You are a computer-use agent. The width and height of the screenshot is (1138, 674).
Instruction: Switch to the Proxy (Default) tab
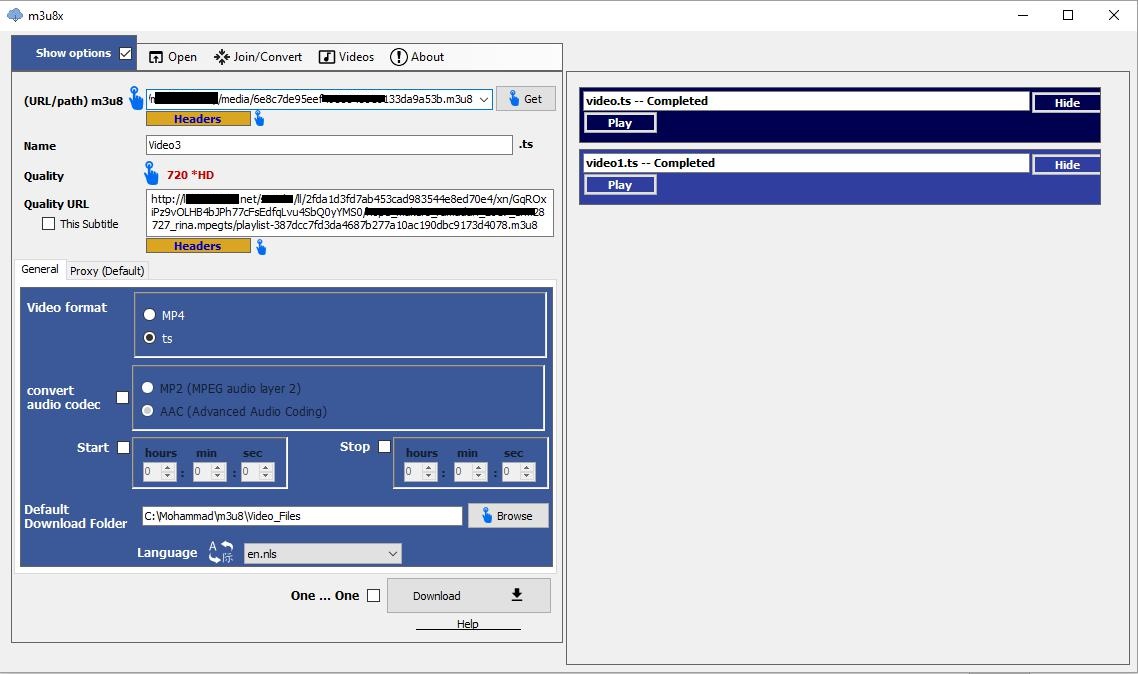(107, 271)
